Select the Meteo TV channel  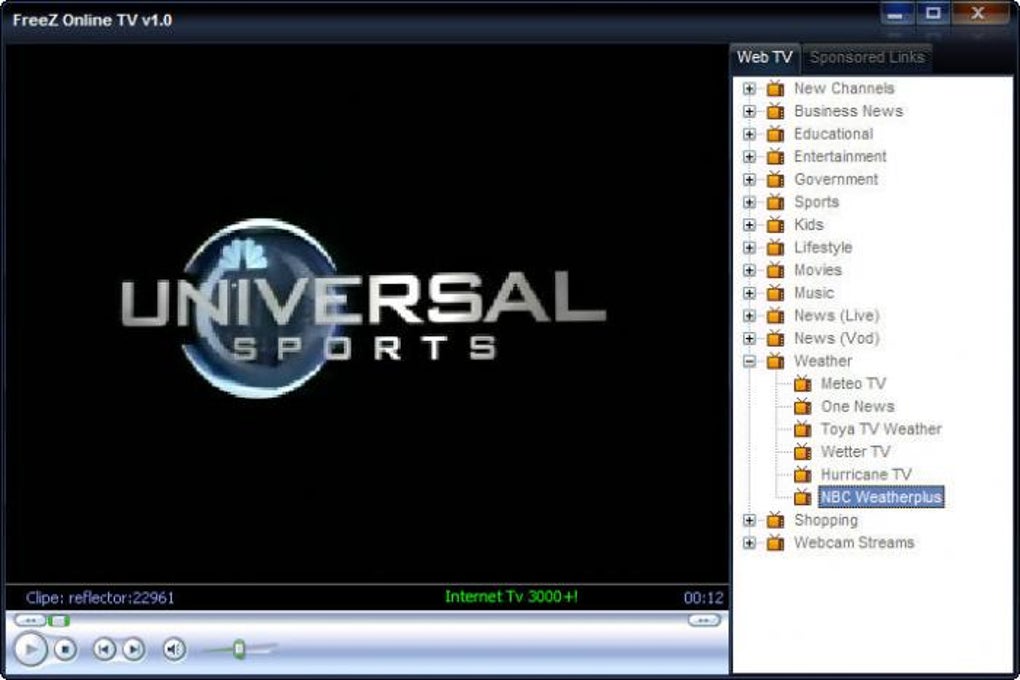coord(853,384)
